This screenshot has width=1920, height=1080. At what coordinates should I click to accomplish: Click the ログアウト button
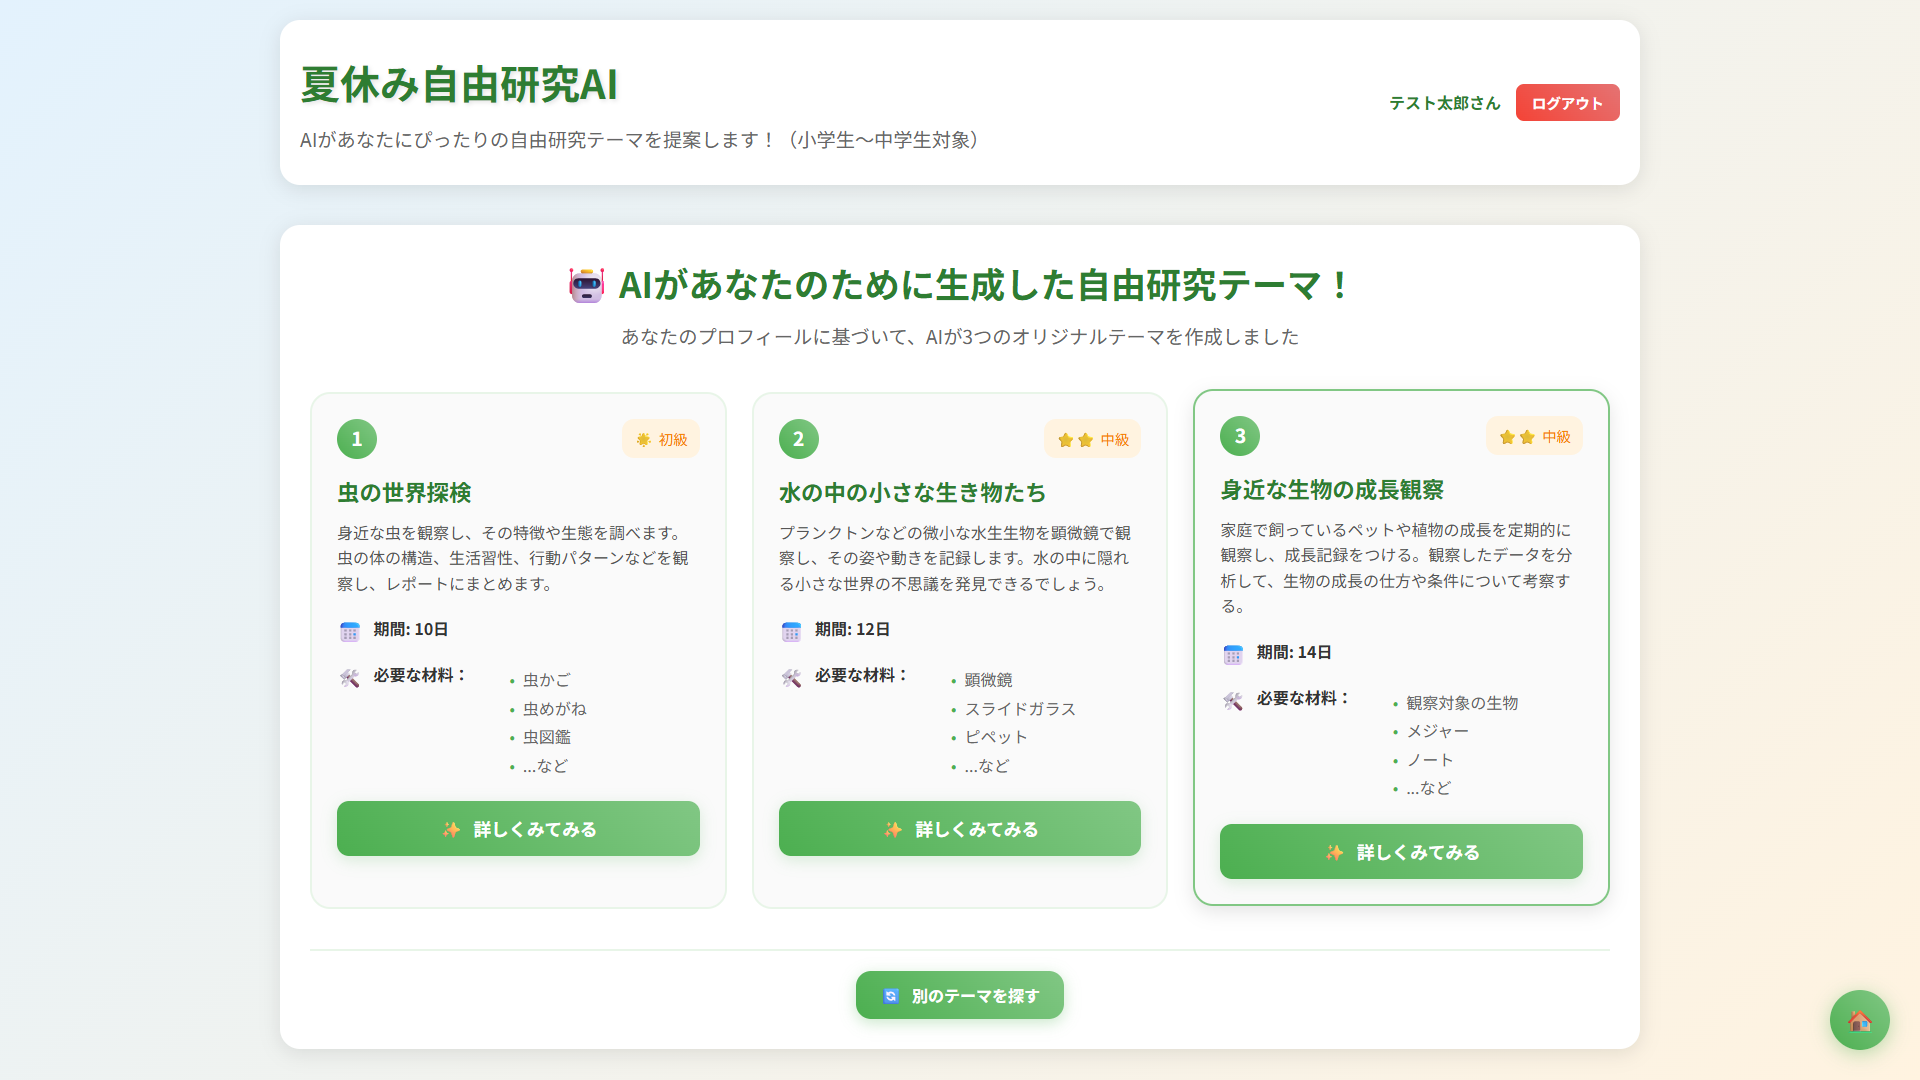(1567, 103)
